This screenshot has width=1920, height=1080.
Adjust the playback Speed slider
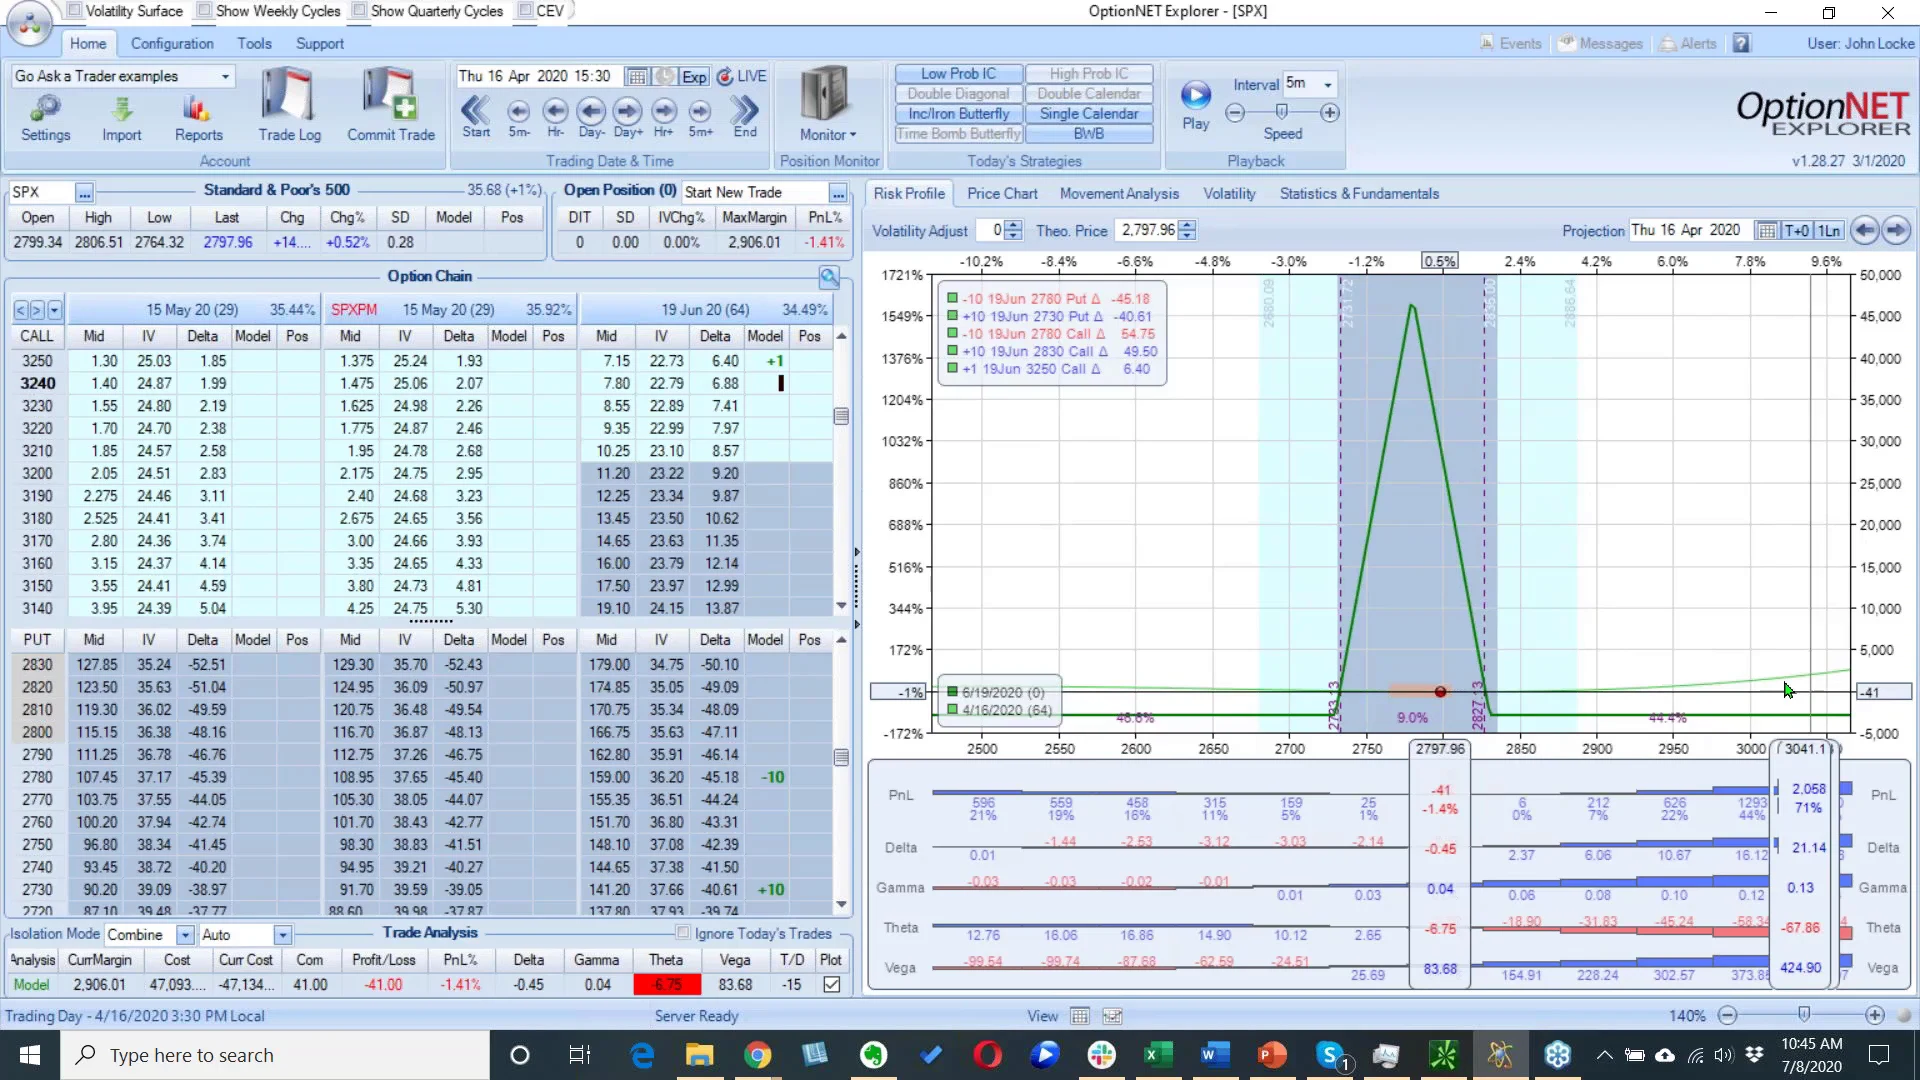pyautogui.click(x=1282, y=113)
